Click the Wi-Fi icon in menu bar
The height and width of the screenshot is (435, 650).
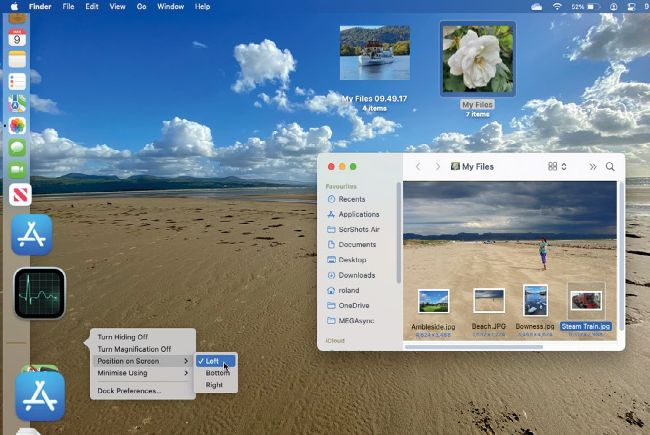pos(558,6)
